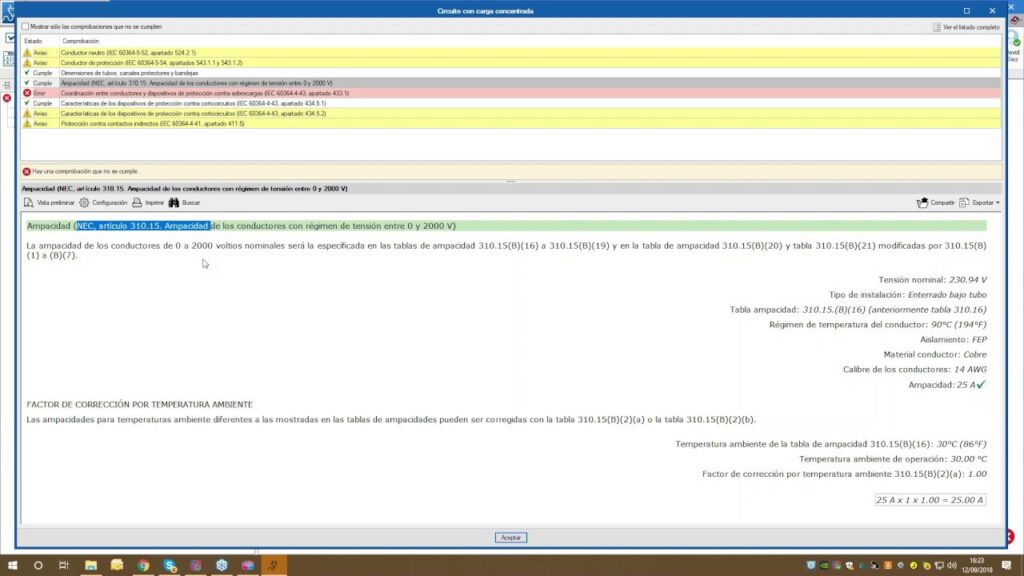Enable Mostrar sólo las comprobaciones que no se cumplen
Viewport: 1024px width, 576px height.
point(26,27)
